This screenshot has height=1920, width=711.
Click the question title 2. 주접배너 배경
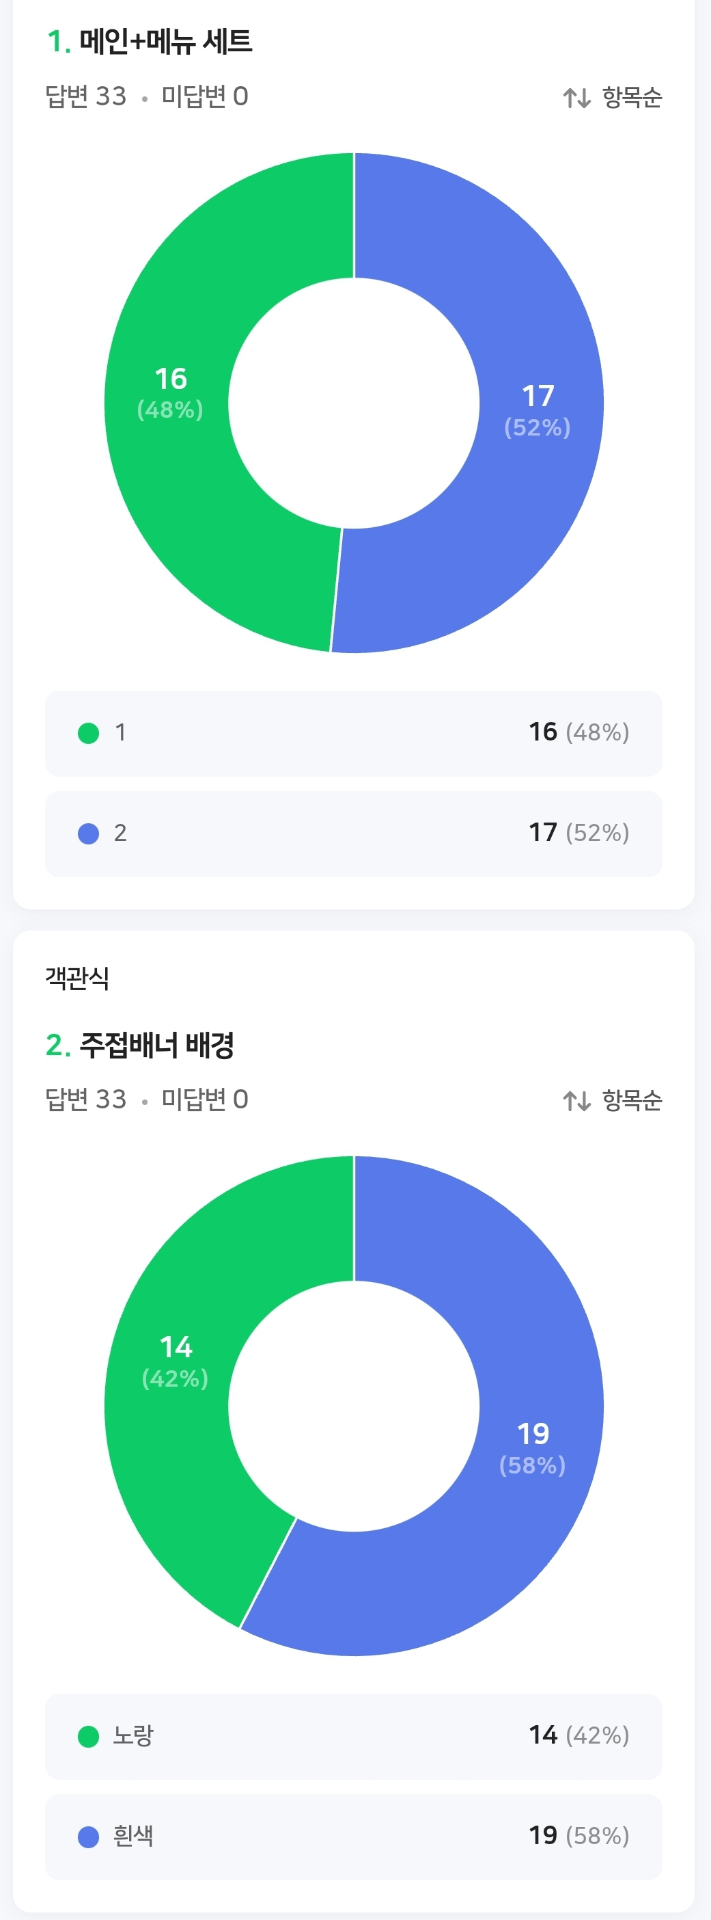(x=141, y=1046)
